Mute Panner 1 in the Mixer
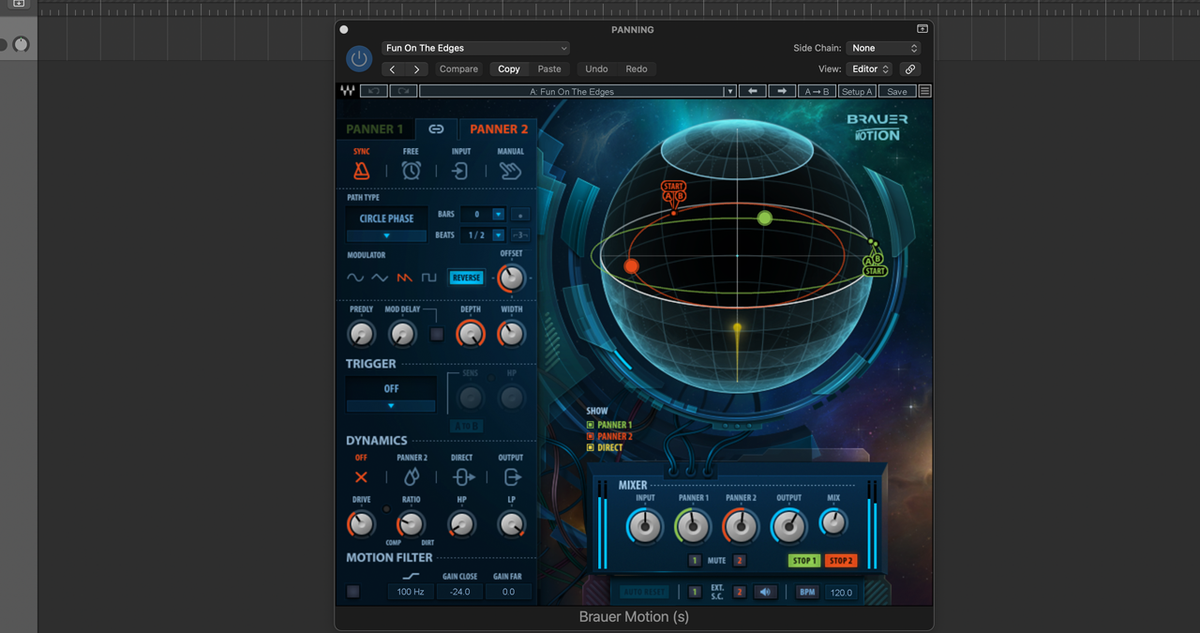 tap(695, 561)
